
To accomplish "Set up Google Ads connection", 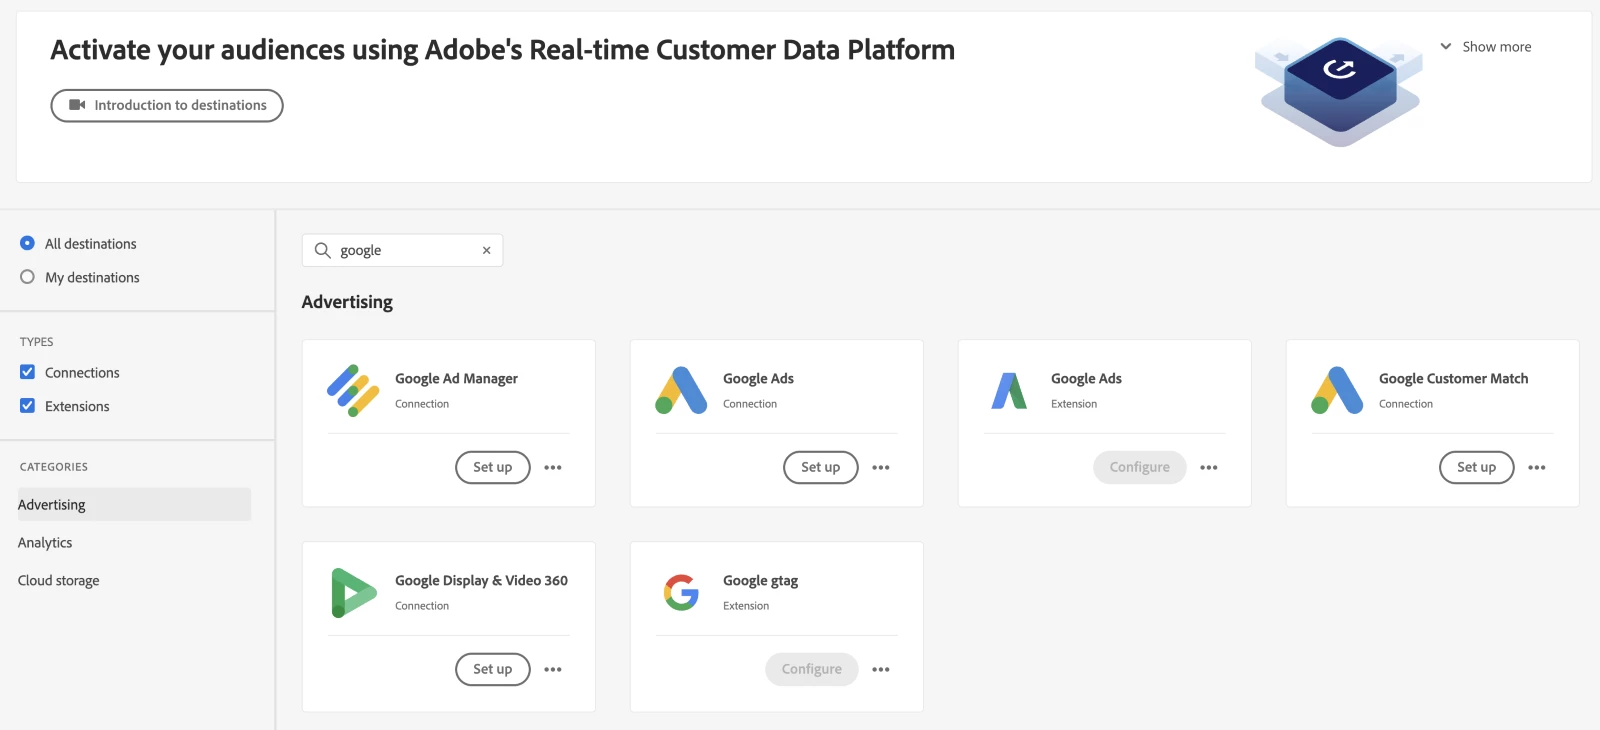I will tap(821, 467).
